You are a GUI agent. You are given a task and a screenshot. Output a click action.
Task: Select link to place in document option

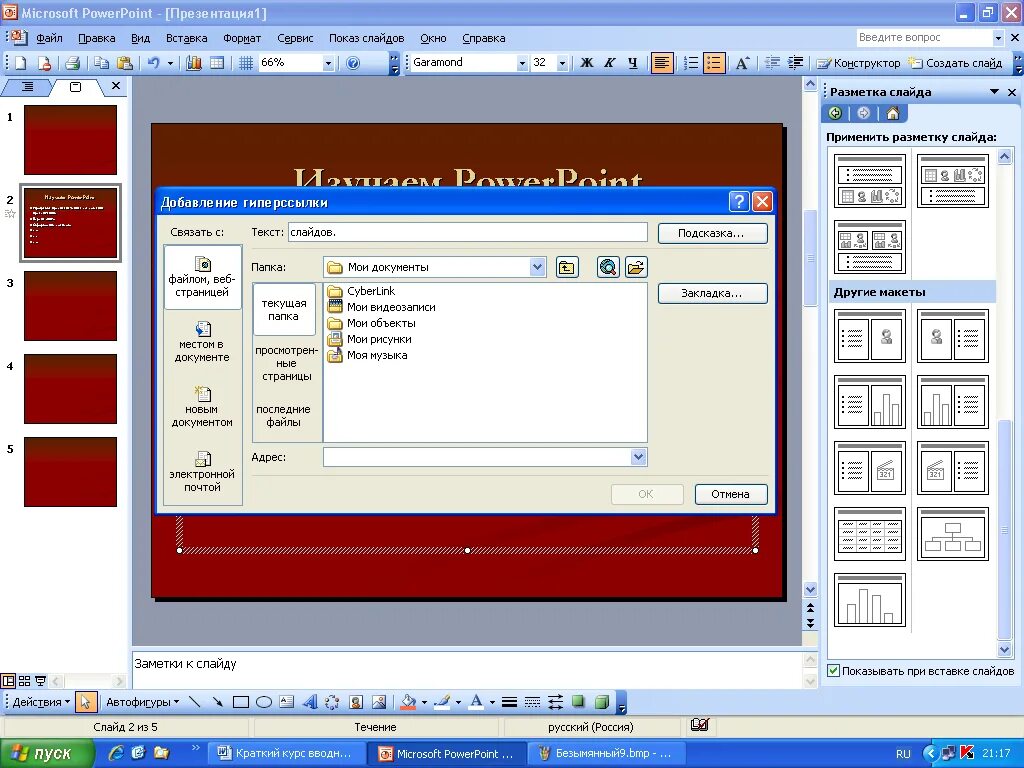(x=202, y=342)
